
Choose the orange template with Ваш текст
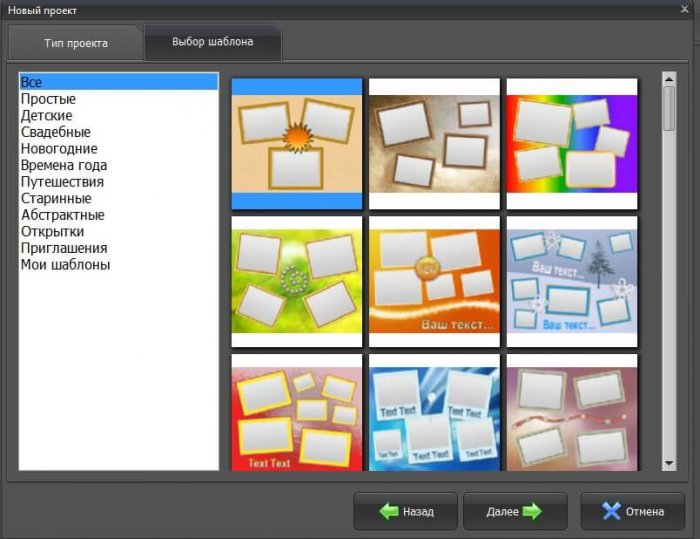pyautogui.click(x=434, y=281)
